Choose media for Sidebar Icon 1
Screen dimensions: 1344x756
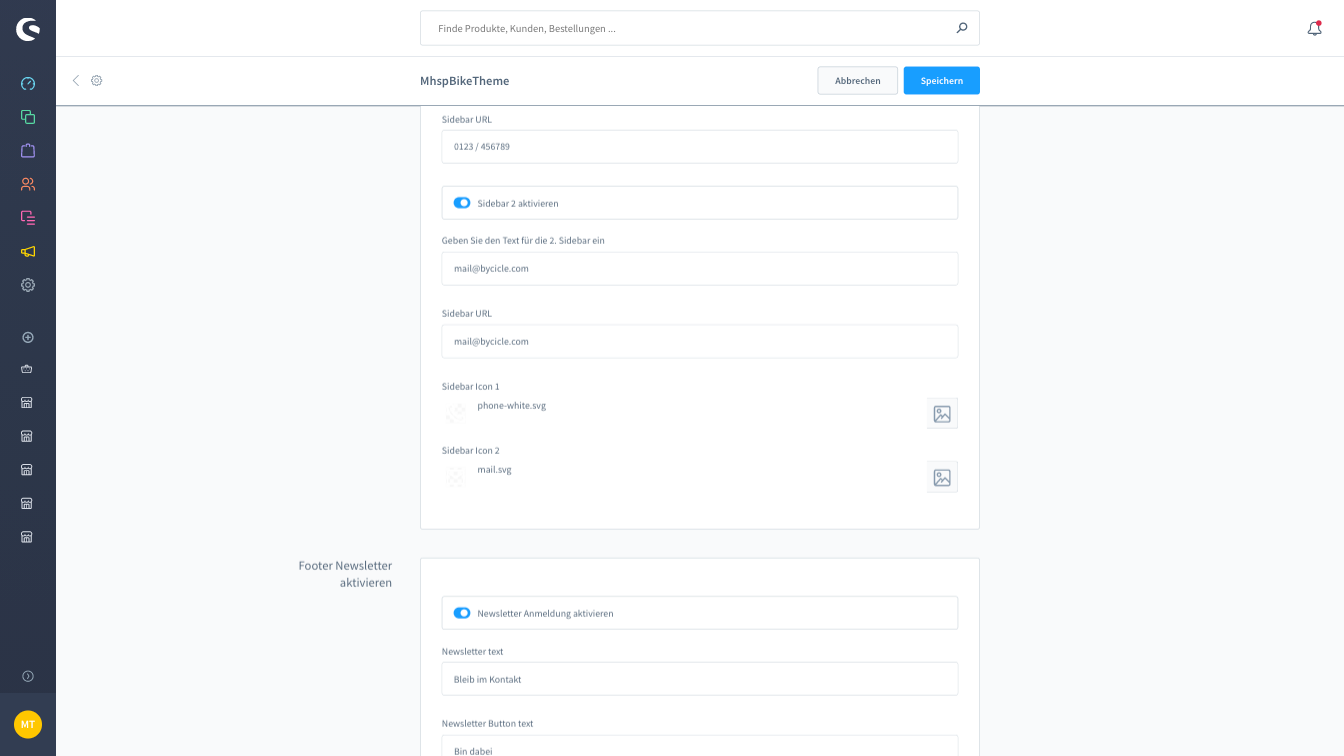[942, 413]
